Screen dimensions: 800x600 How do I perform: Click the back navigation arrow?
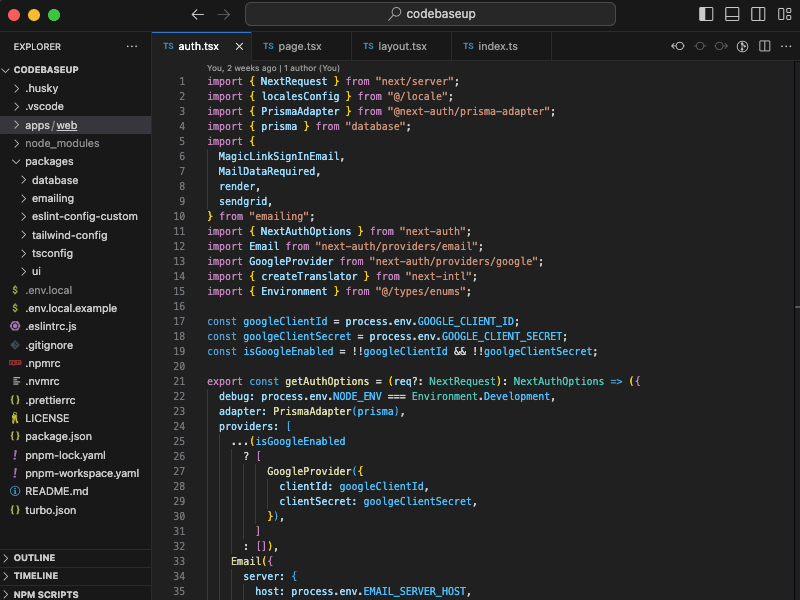click(x=197, y=14)
